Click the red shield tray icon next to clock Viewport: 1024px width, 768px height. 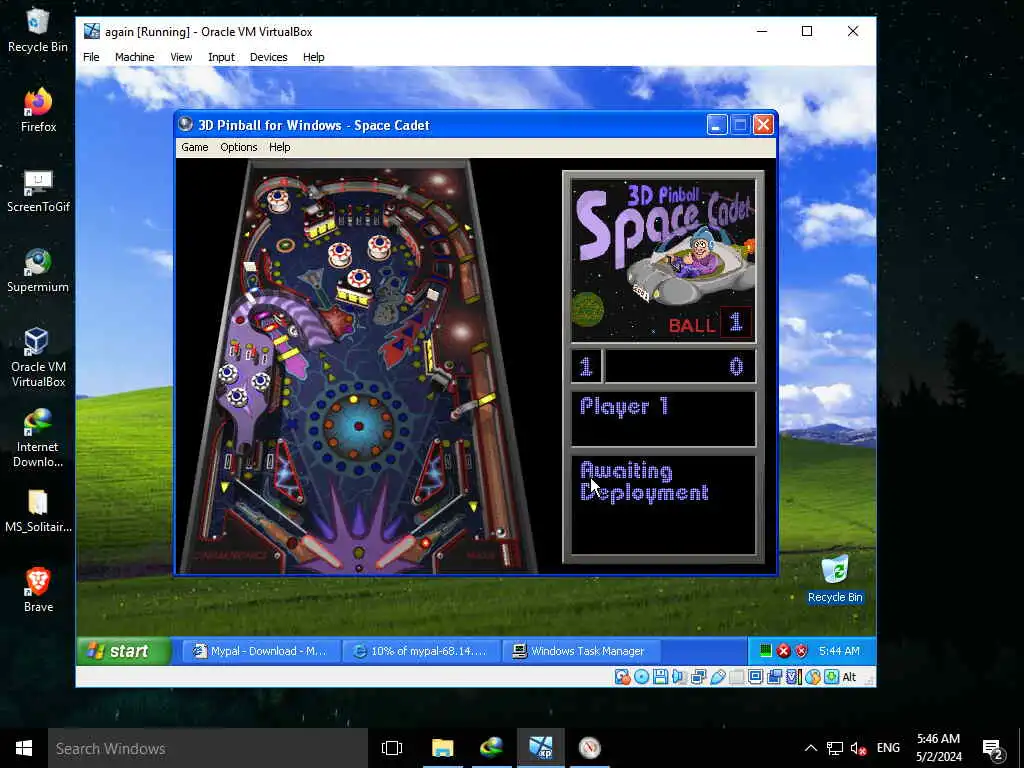click(801, 650)
